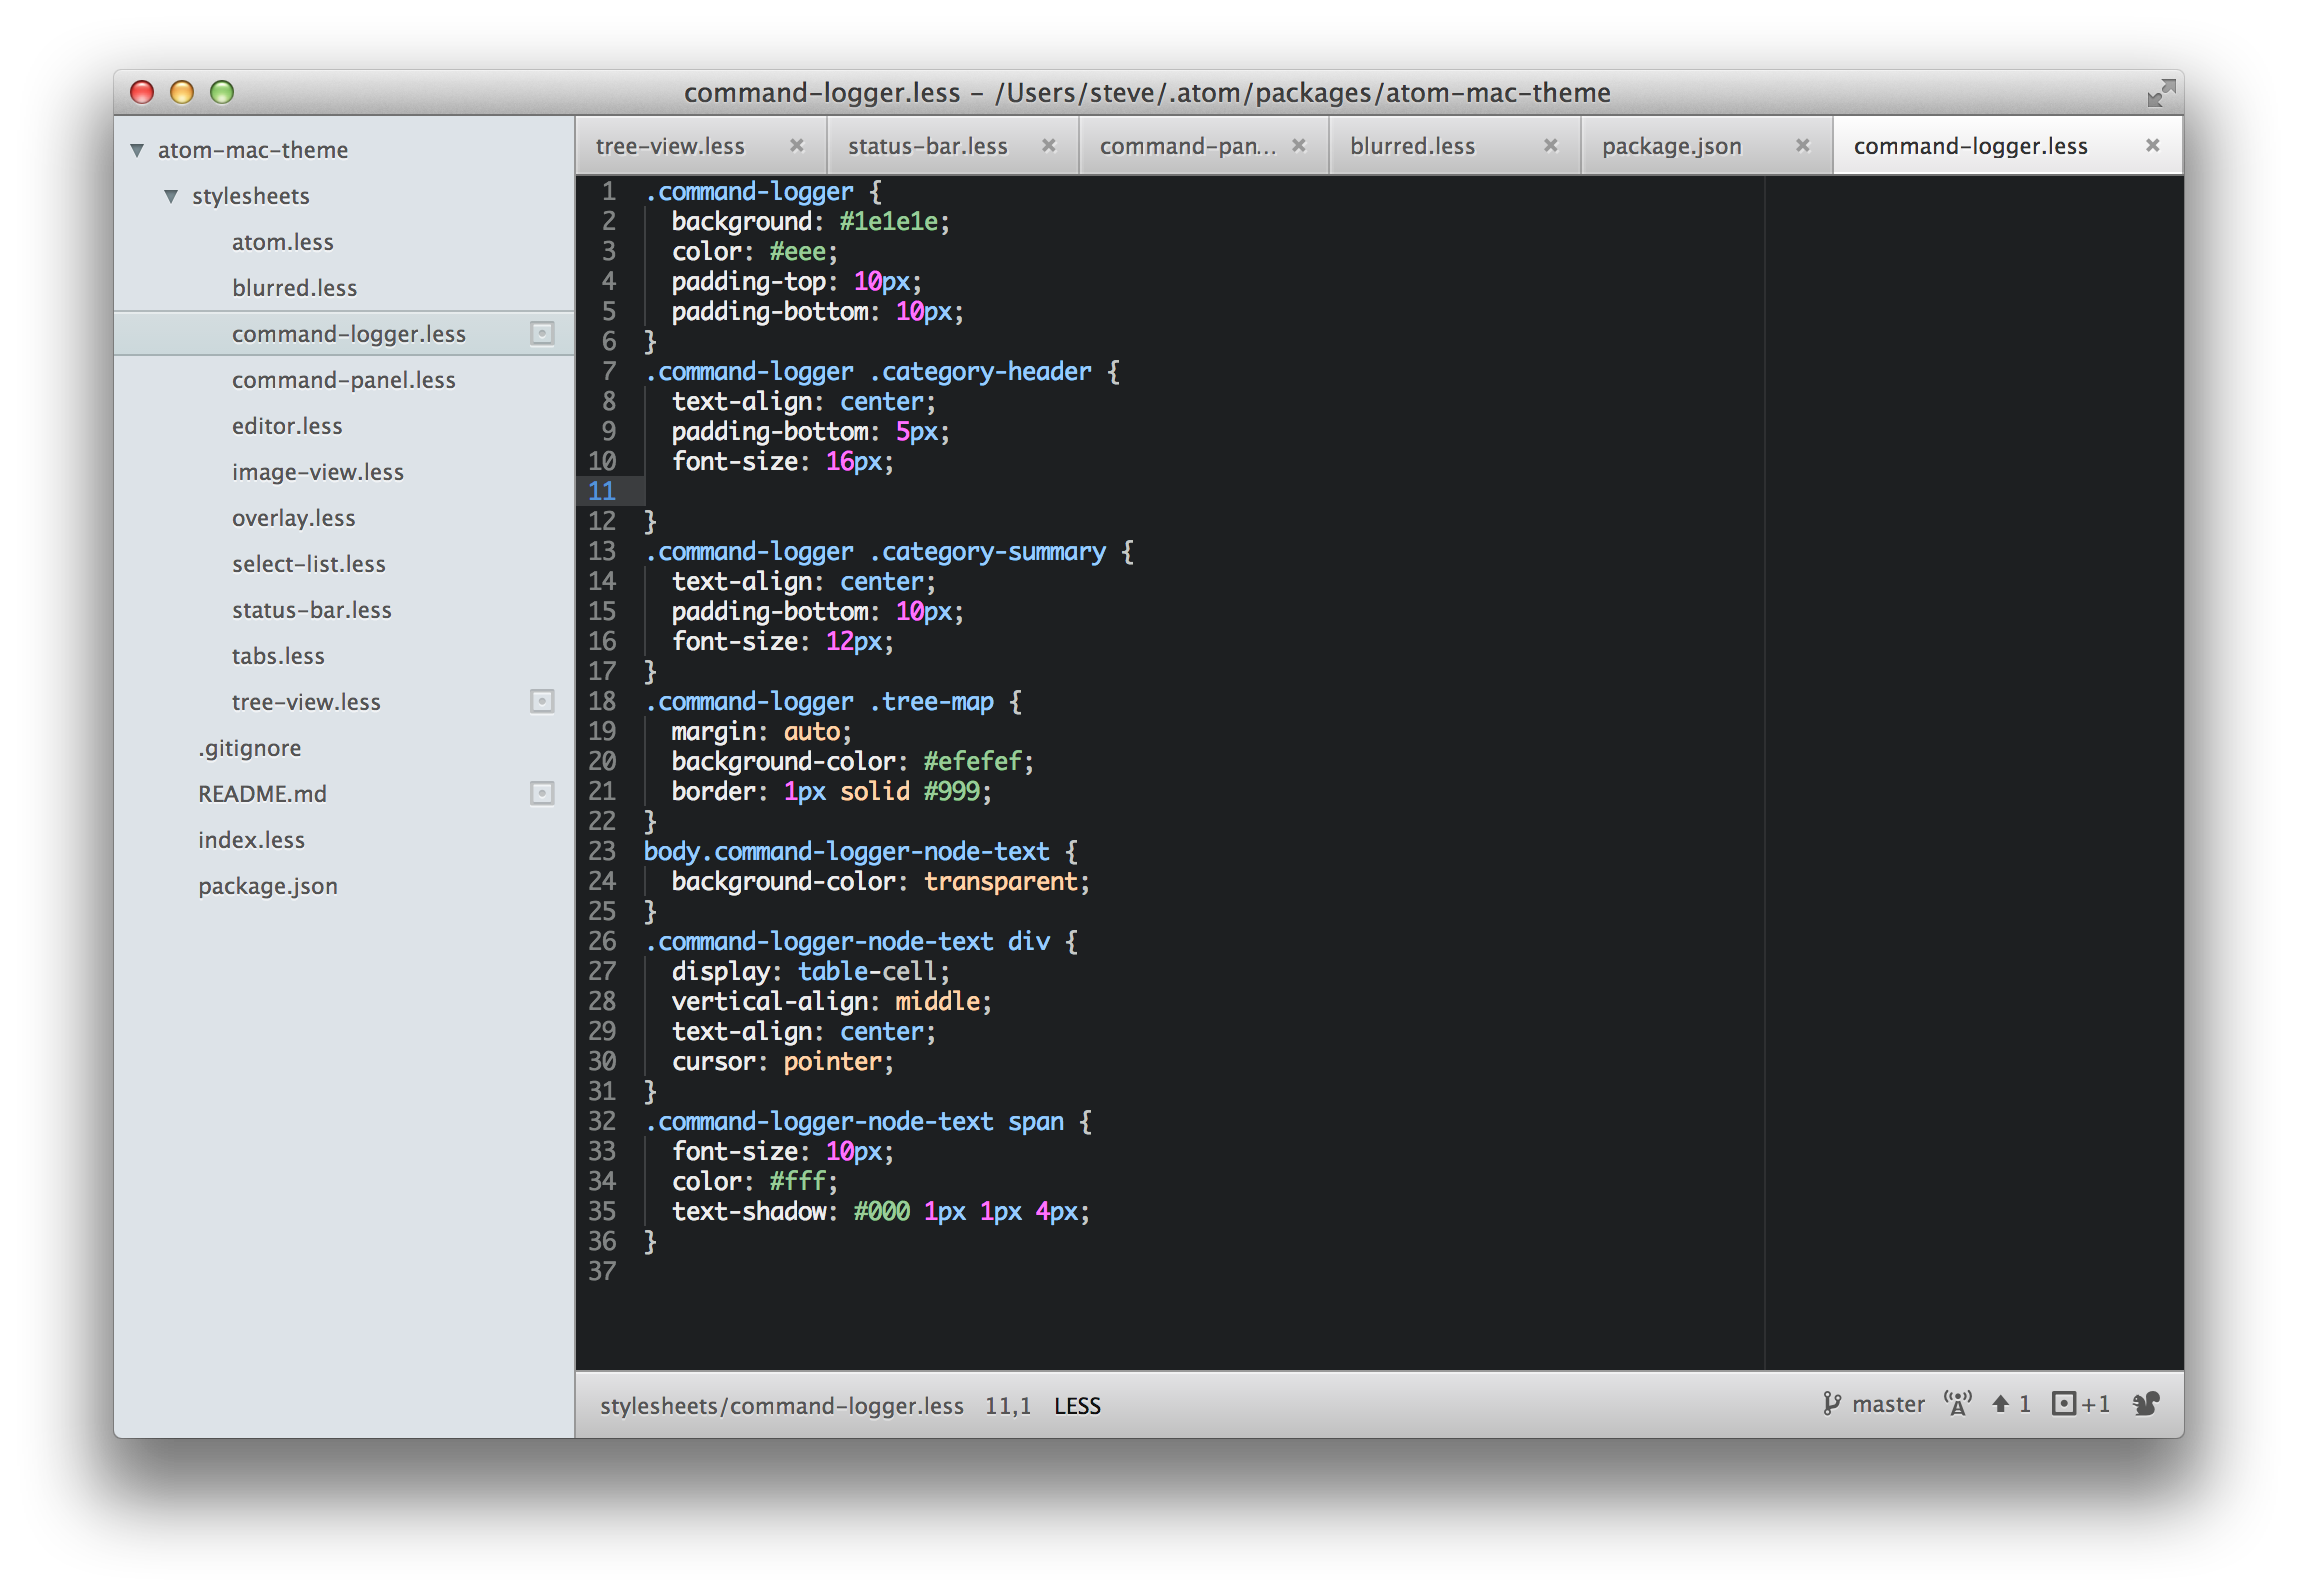The image size is (2298, 1596).
Task: Click the squirrel update icon
Action: 2146,1404
